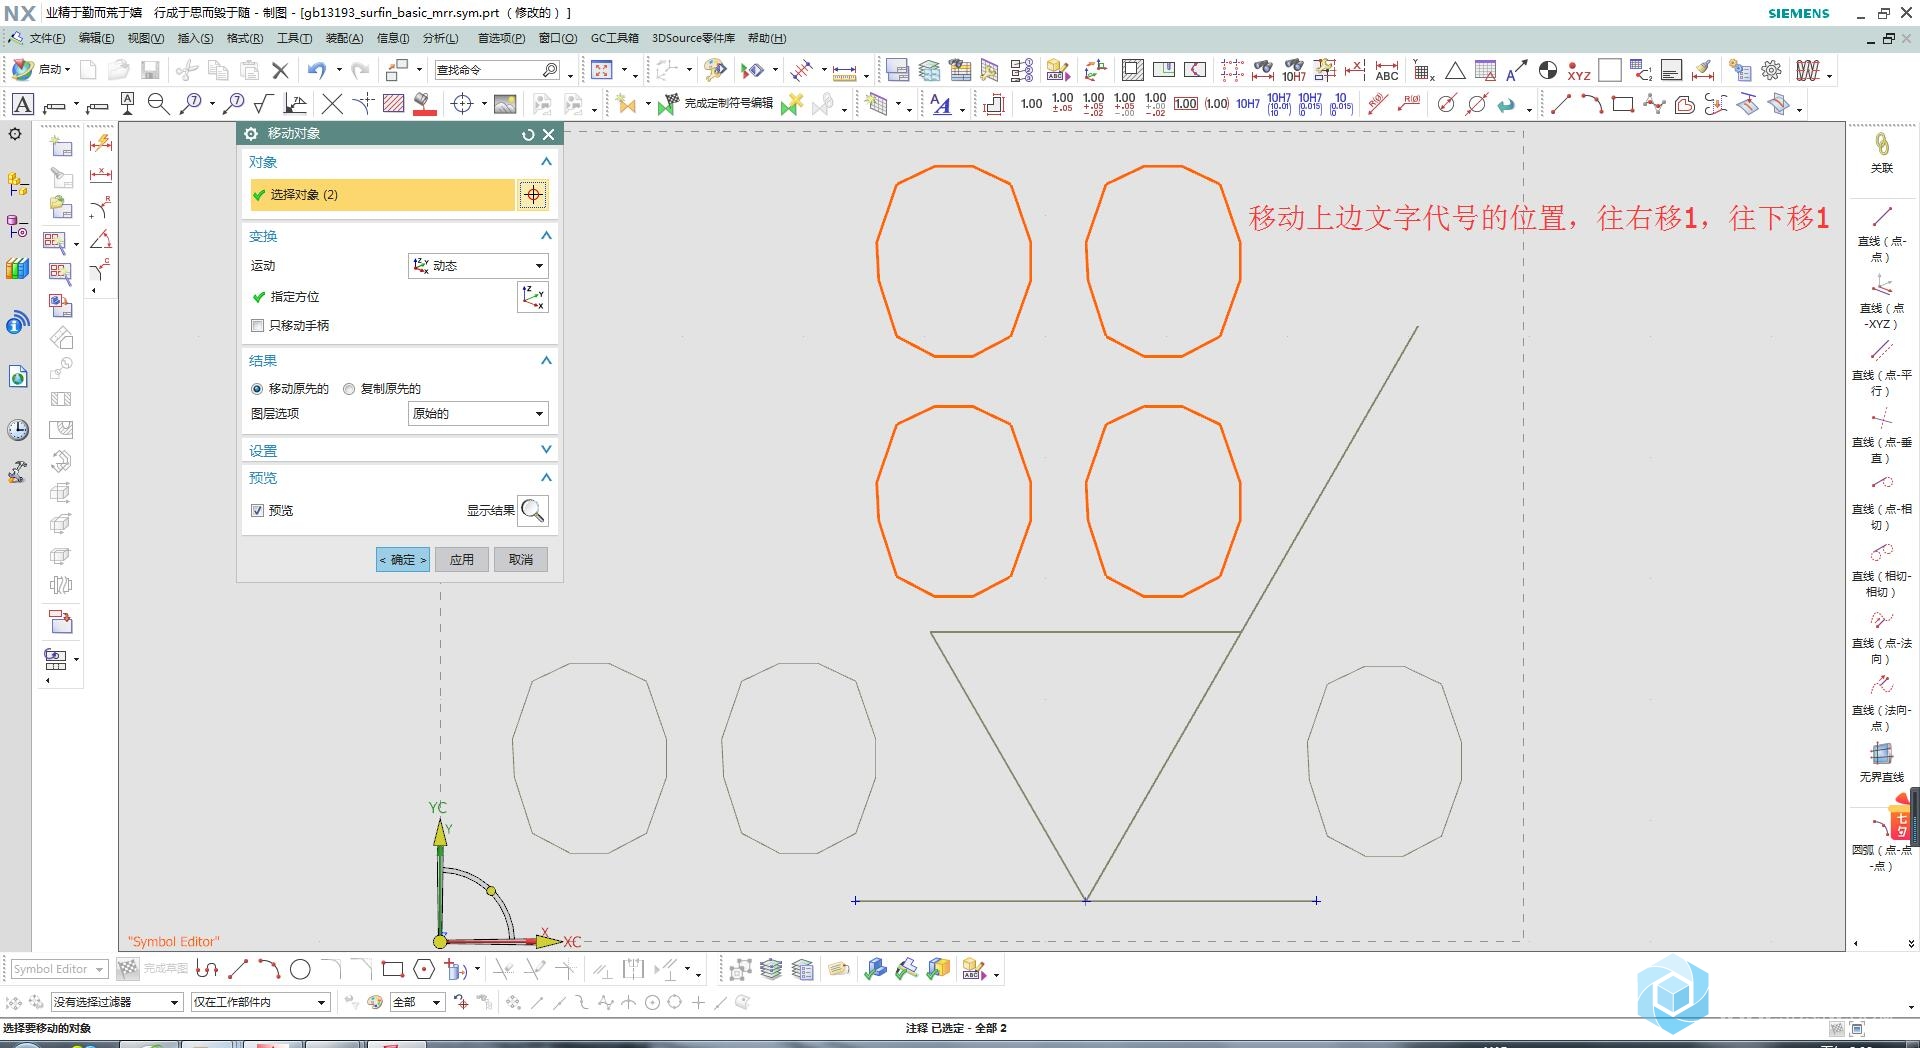Click the 确定 OK button

coord(403,560)
